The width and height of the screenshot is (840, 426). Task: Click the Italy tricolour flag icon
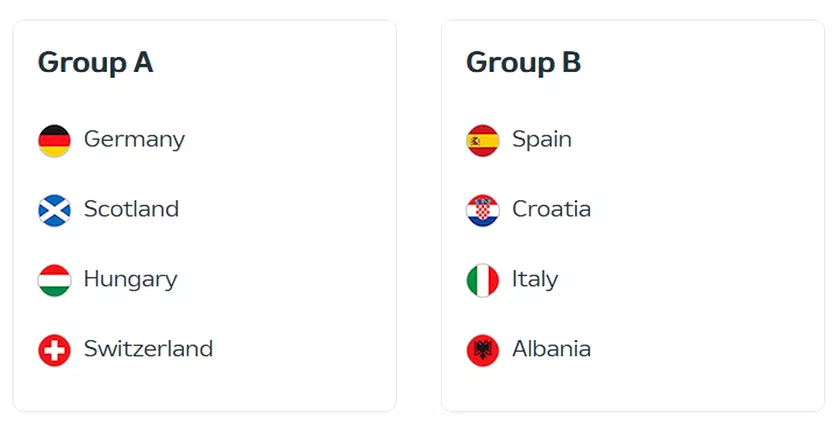[483, 280]
